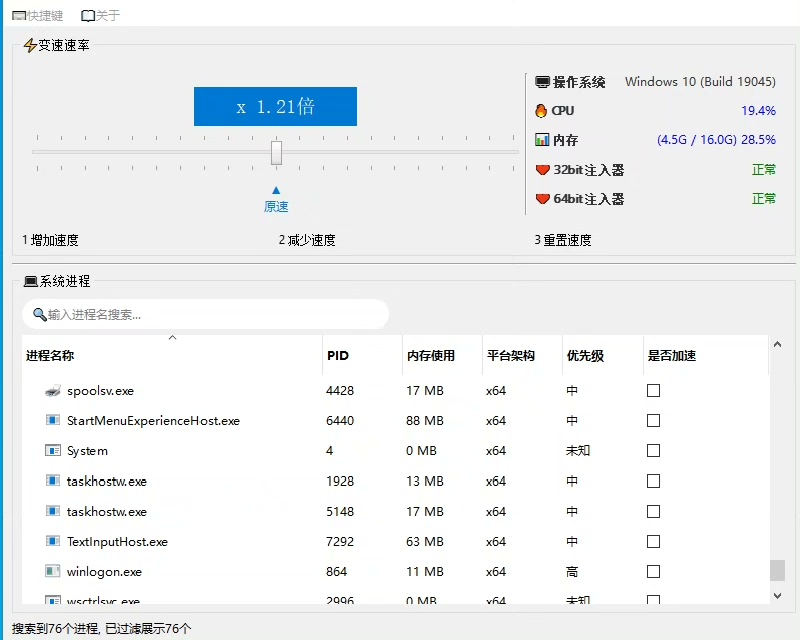The height and width of the screenshot is (640, 800).
Task: Click the 原速 triangle marker
Action: [276, 190]
